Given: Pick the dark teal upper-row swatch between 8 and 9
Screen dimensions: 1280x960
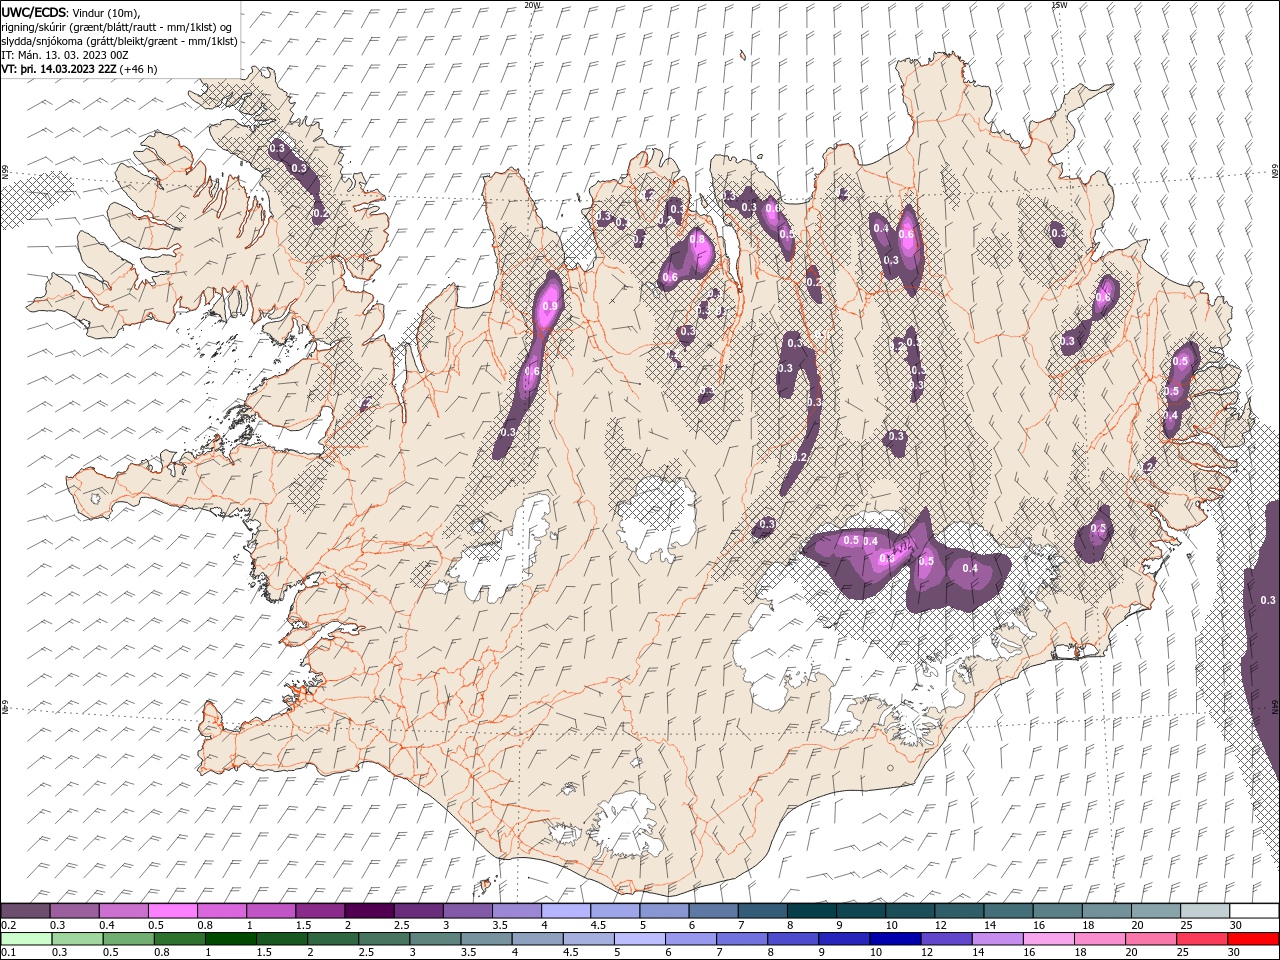Looking at the screenshot, I should pyautogui.click(x=812, y=911).
